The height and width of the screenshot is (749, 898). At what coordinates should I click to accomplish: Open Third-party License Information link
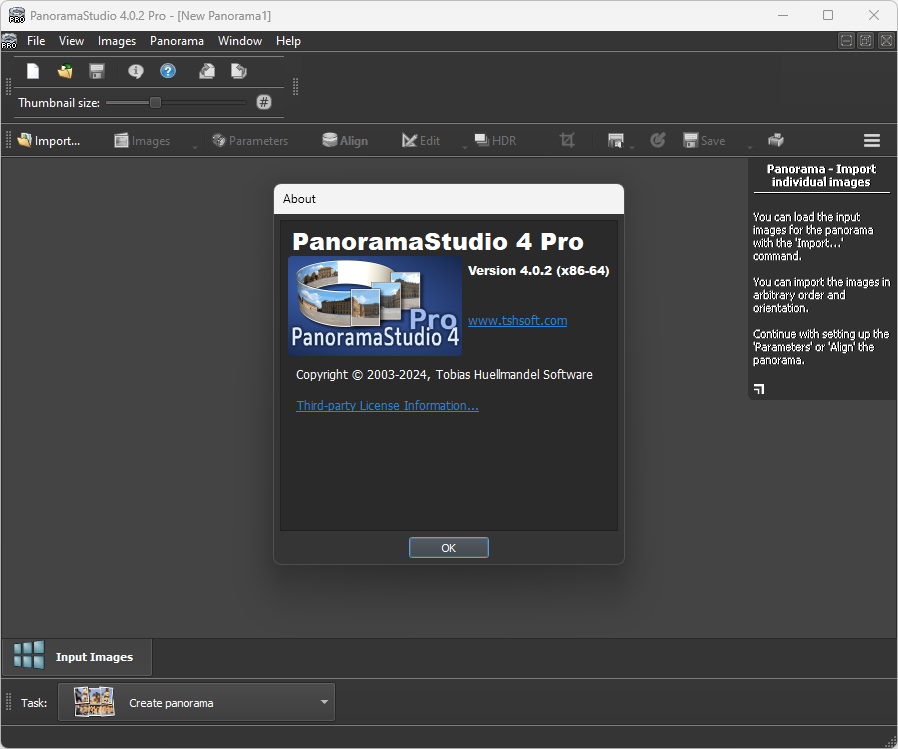387,405
